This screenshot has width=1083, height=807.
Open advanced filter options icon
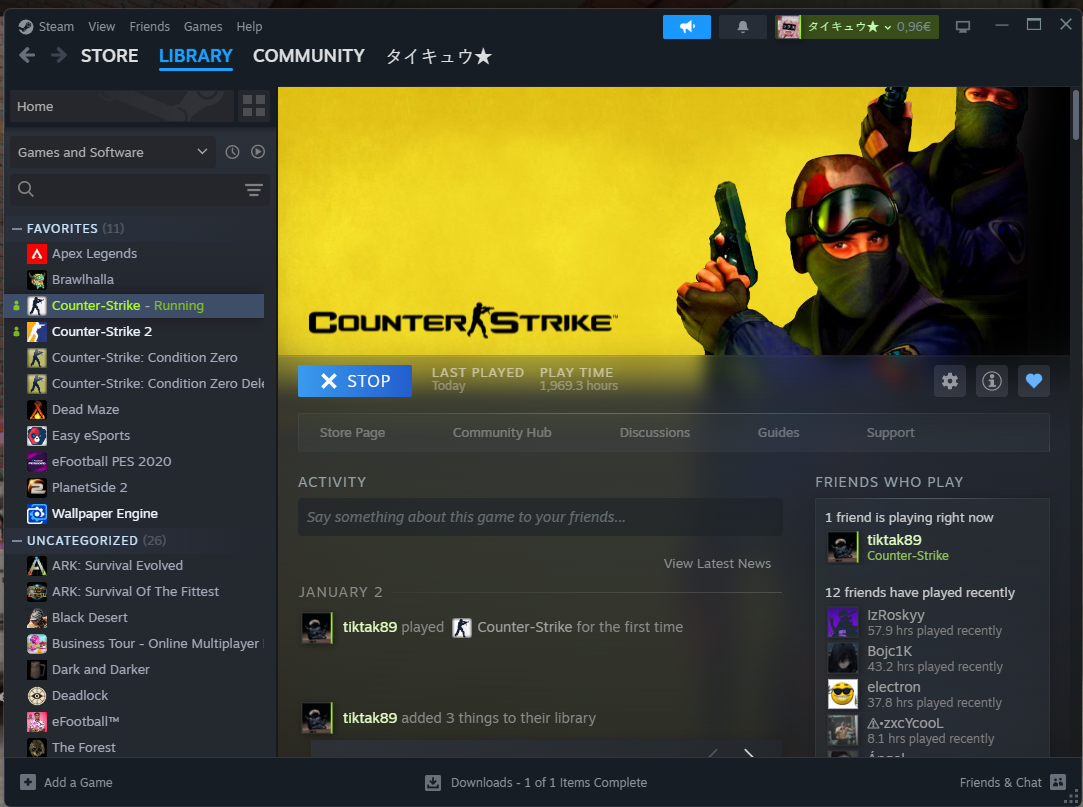(254, 190)
